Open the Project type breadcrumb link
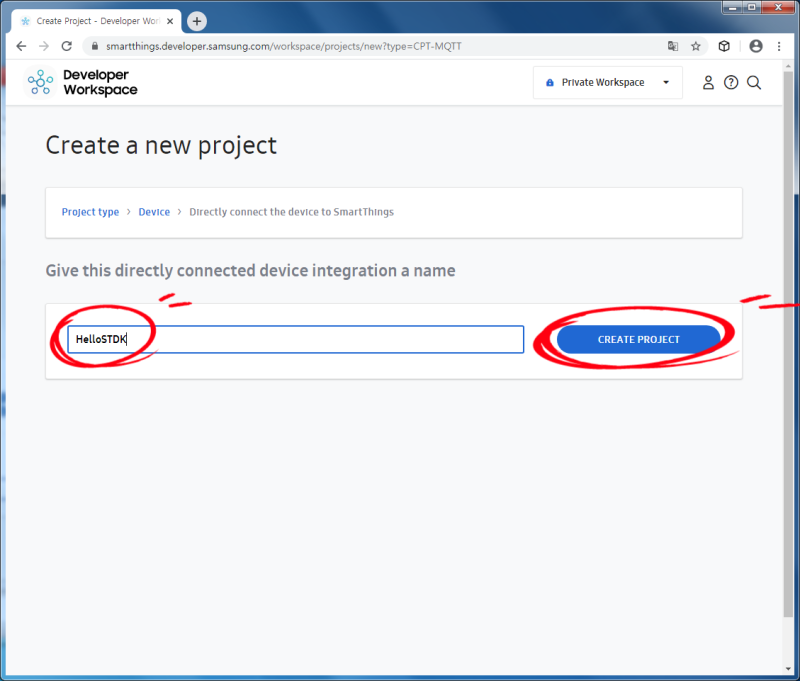Viewport: 800px width, 681px height. [x=90, y=212]
